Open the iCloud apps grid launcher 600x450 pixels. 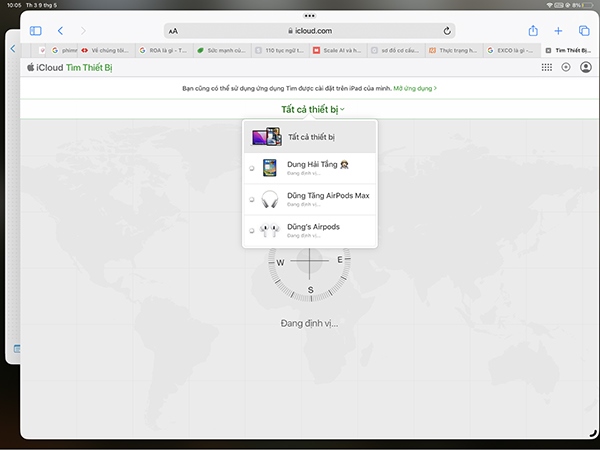546,67
